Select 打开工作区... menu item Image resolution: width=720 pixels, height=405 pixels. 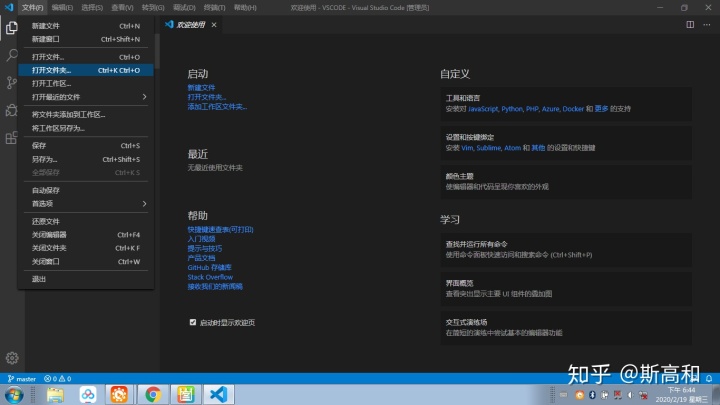point(85,84)
